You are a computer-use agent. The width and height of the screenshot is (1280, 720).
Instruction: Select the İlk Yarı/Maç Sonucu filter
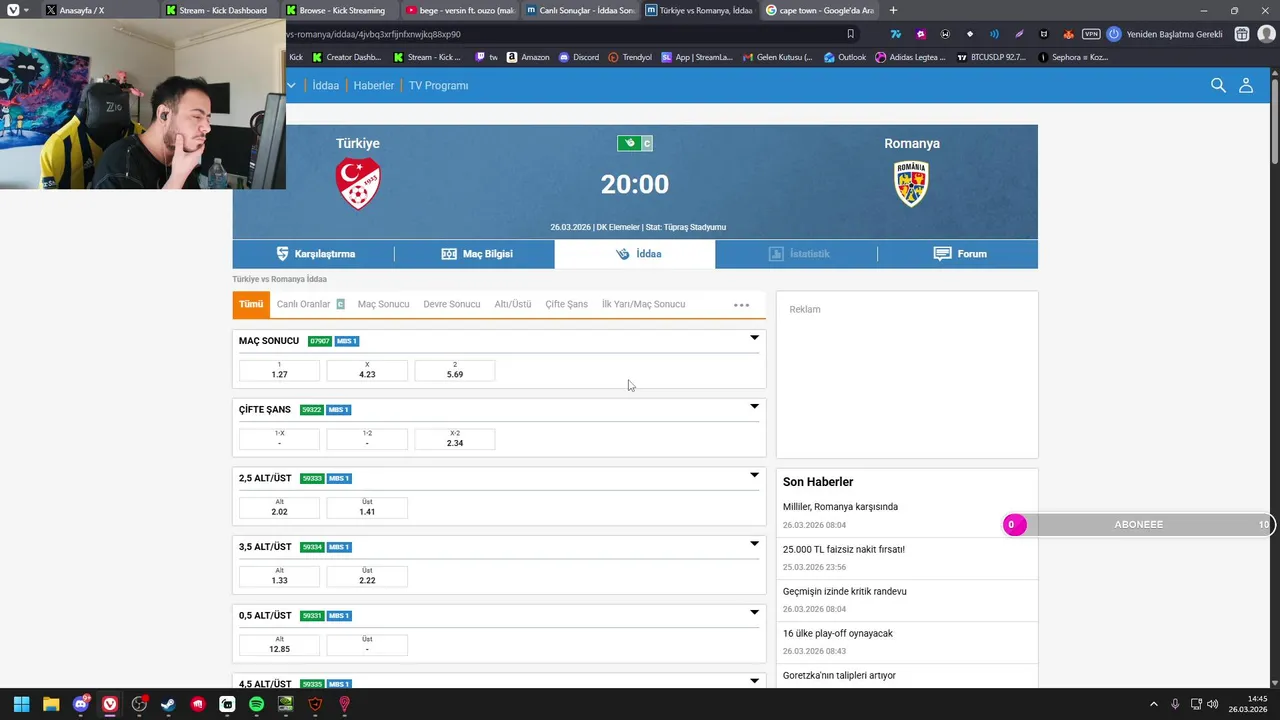pyautogui.click(x=643, y=304)
